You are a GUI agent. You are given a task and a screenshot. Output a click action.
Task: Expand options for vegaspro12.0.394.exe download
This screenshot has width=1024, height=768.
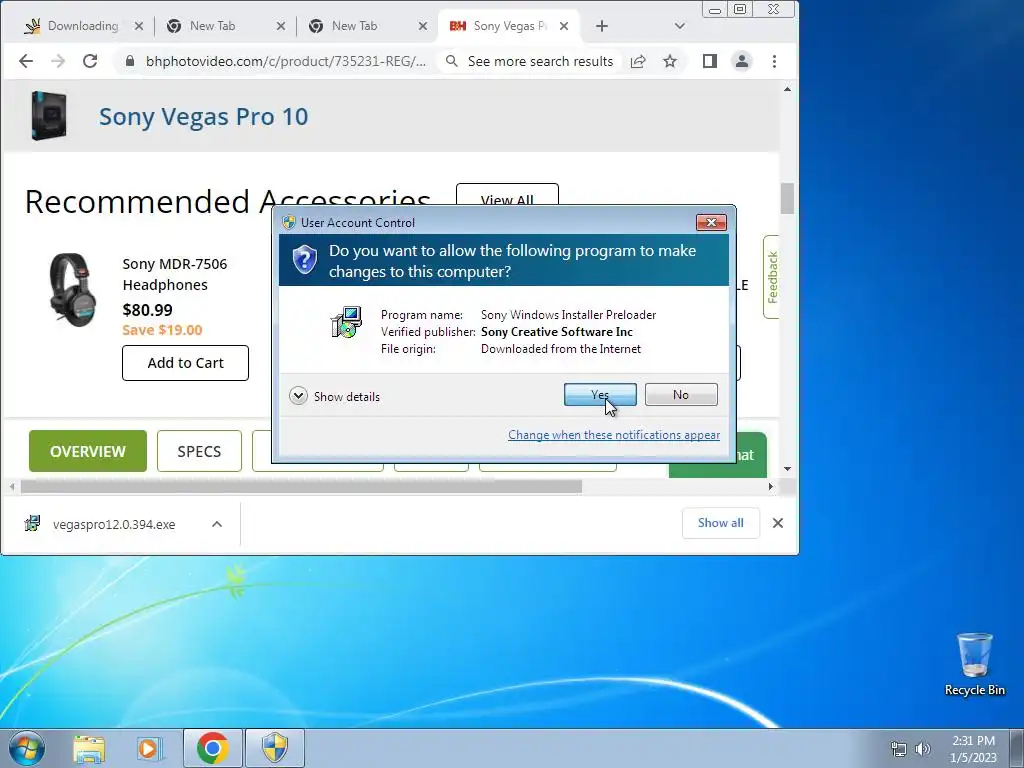tap(217, 524)
